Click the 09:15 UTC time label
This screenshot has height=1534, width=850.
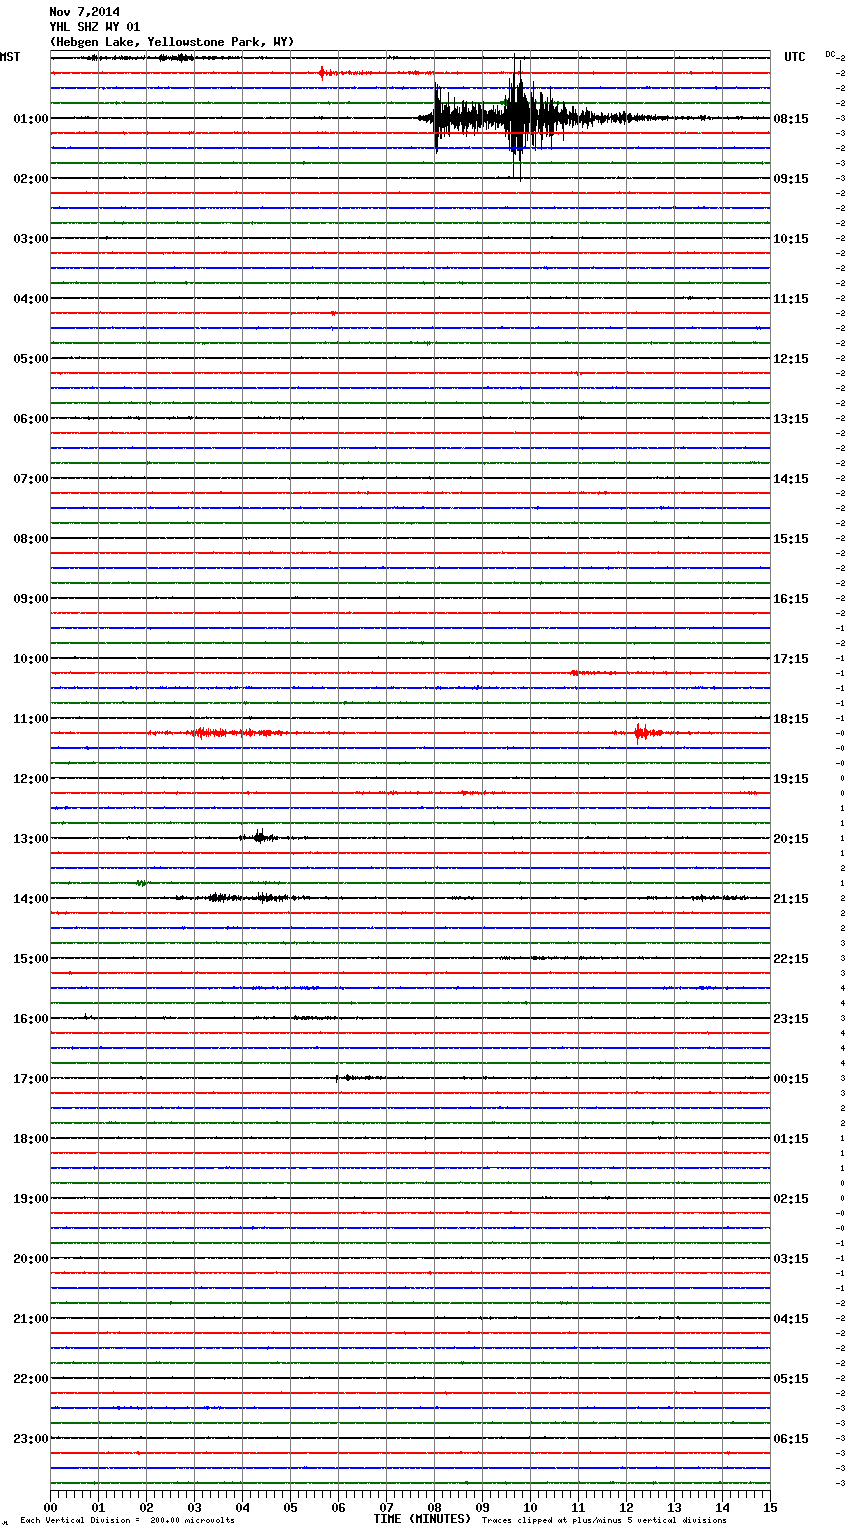coord(791,179)
